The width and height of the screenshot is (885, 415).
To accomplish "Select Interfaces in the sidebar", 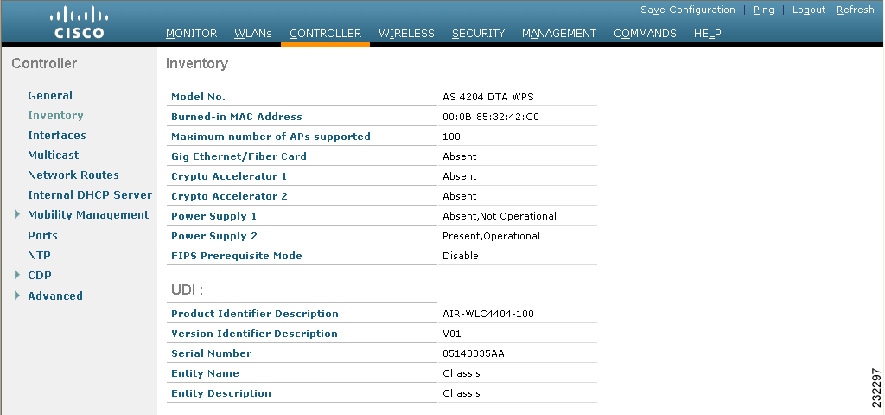I will click(x=57, y=135).
